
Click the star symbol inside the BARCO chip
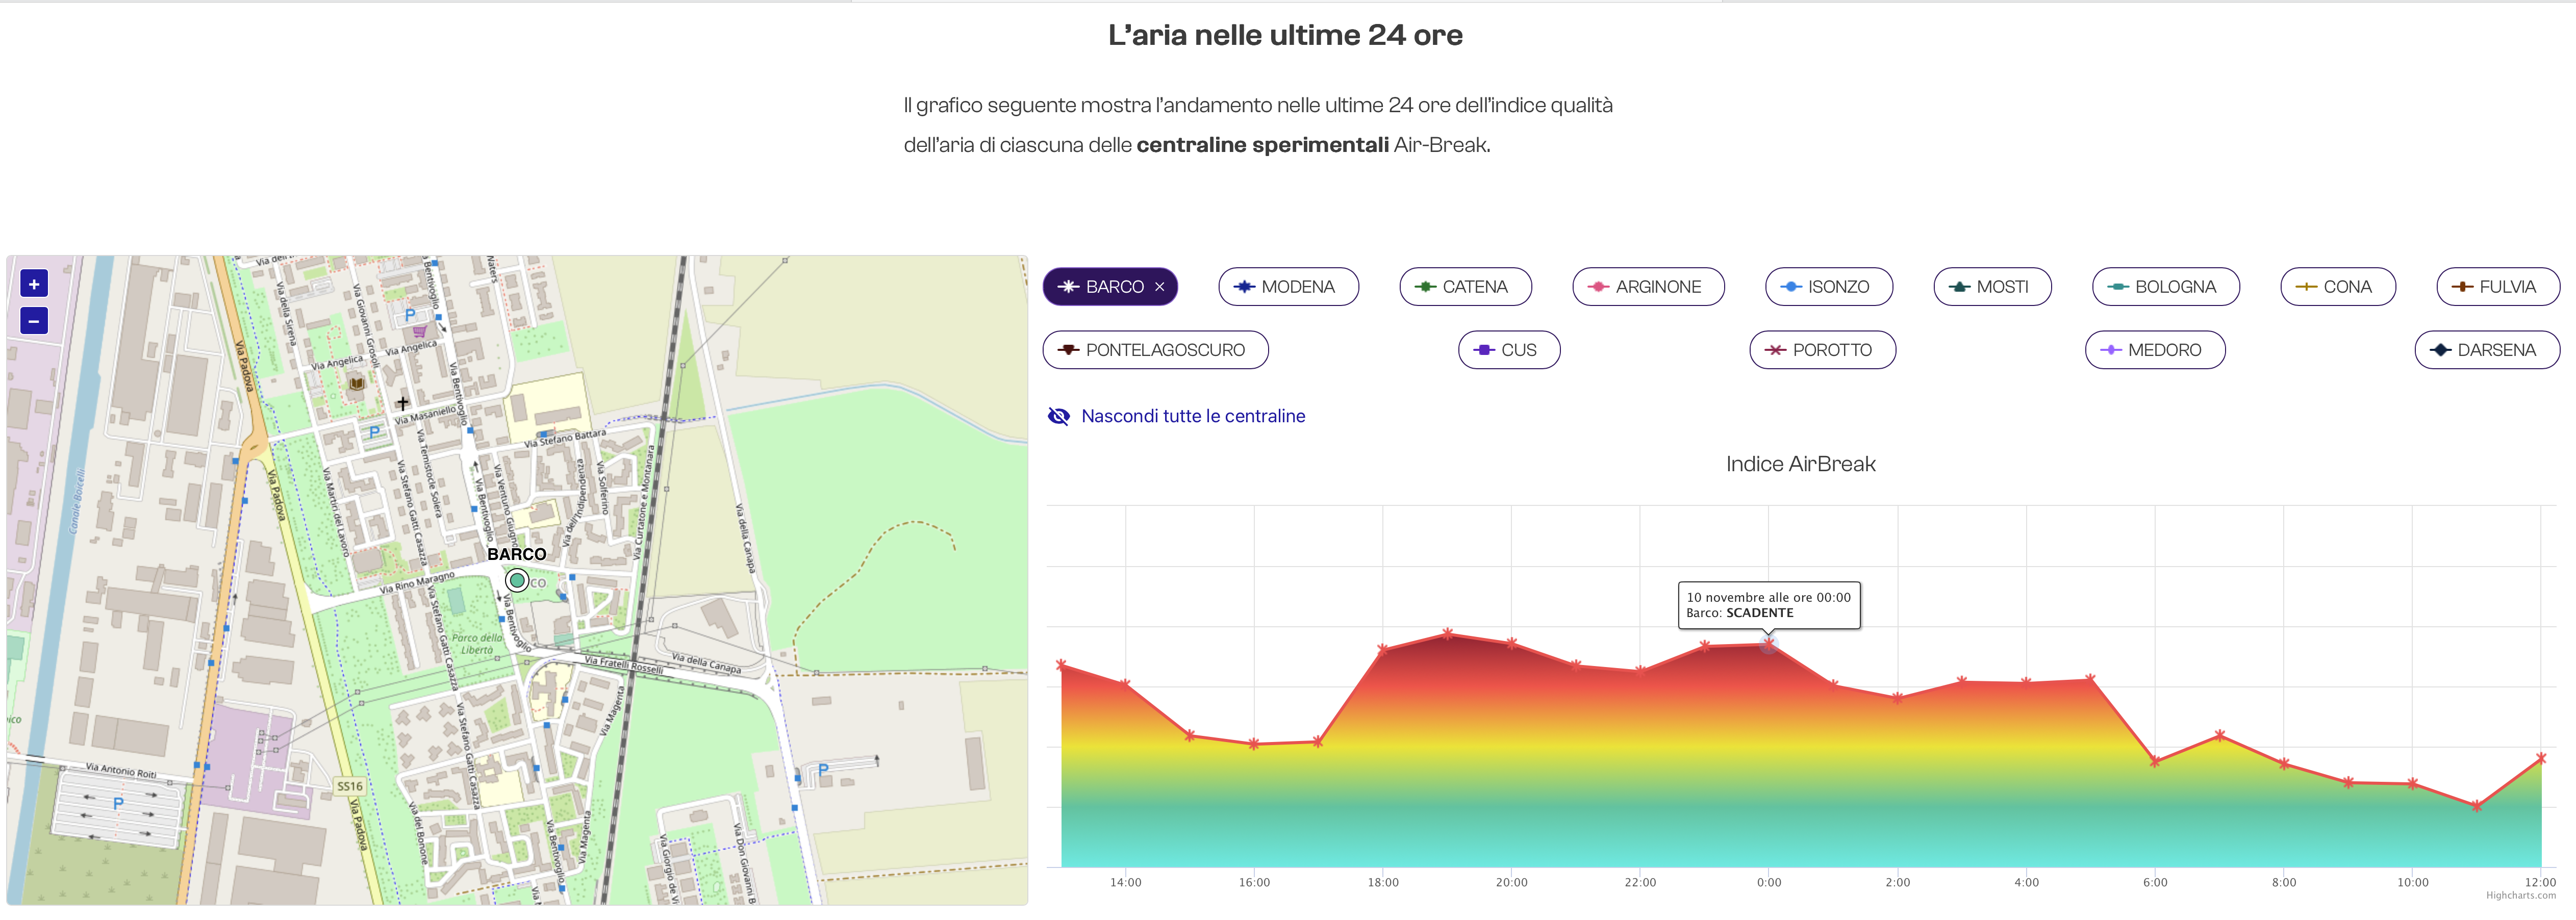pos(1069,287)
